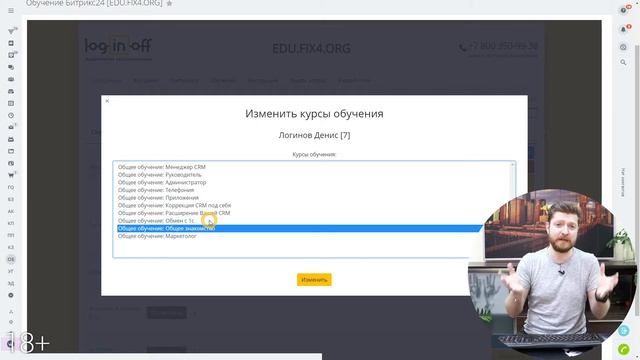
Task: Click the course list scrollbar up arrow
Action: click(513, 164)
